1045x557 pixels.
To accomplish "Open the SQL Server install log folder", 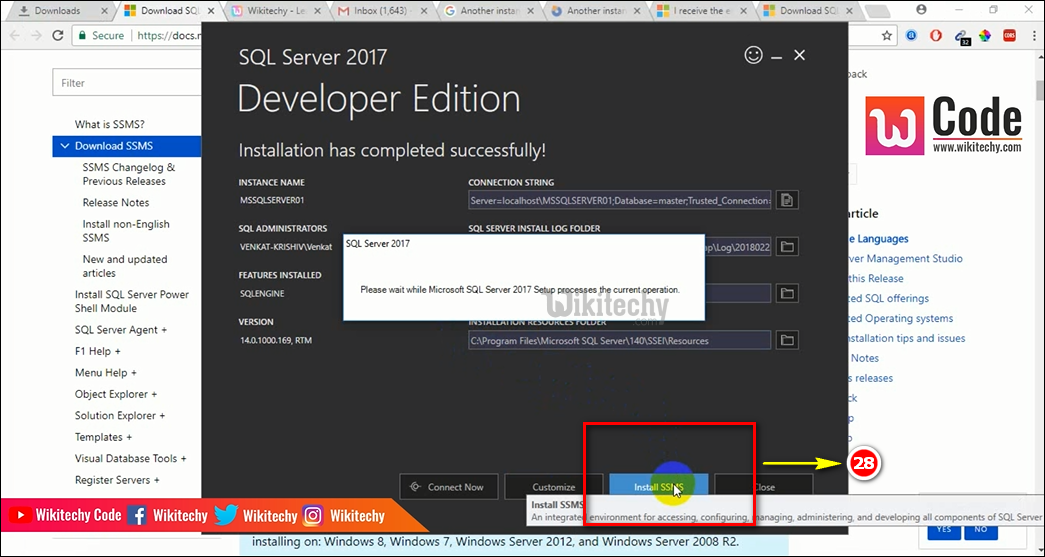I will pos(787,246).
